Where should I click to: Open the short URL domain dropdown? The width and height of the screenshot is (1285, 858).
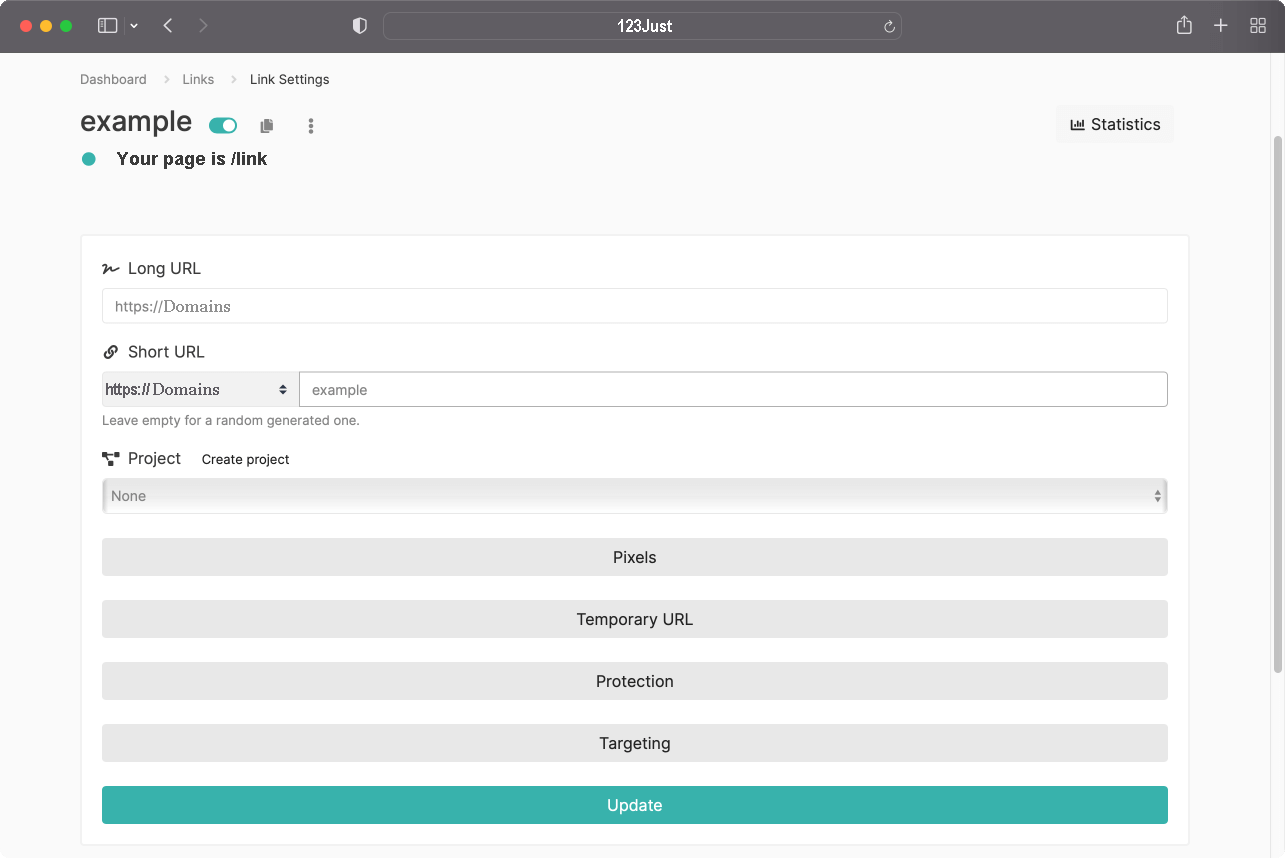[200, 390]
